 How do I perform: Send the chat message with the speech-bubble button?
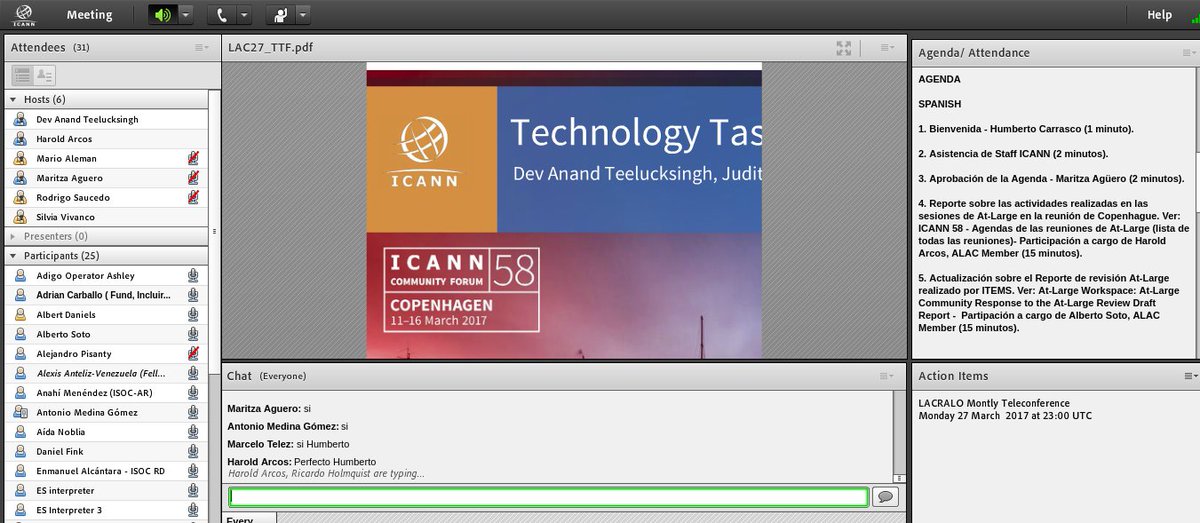point(885,497)
